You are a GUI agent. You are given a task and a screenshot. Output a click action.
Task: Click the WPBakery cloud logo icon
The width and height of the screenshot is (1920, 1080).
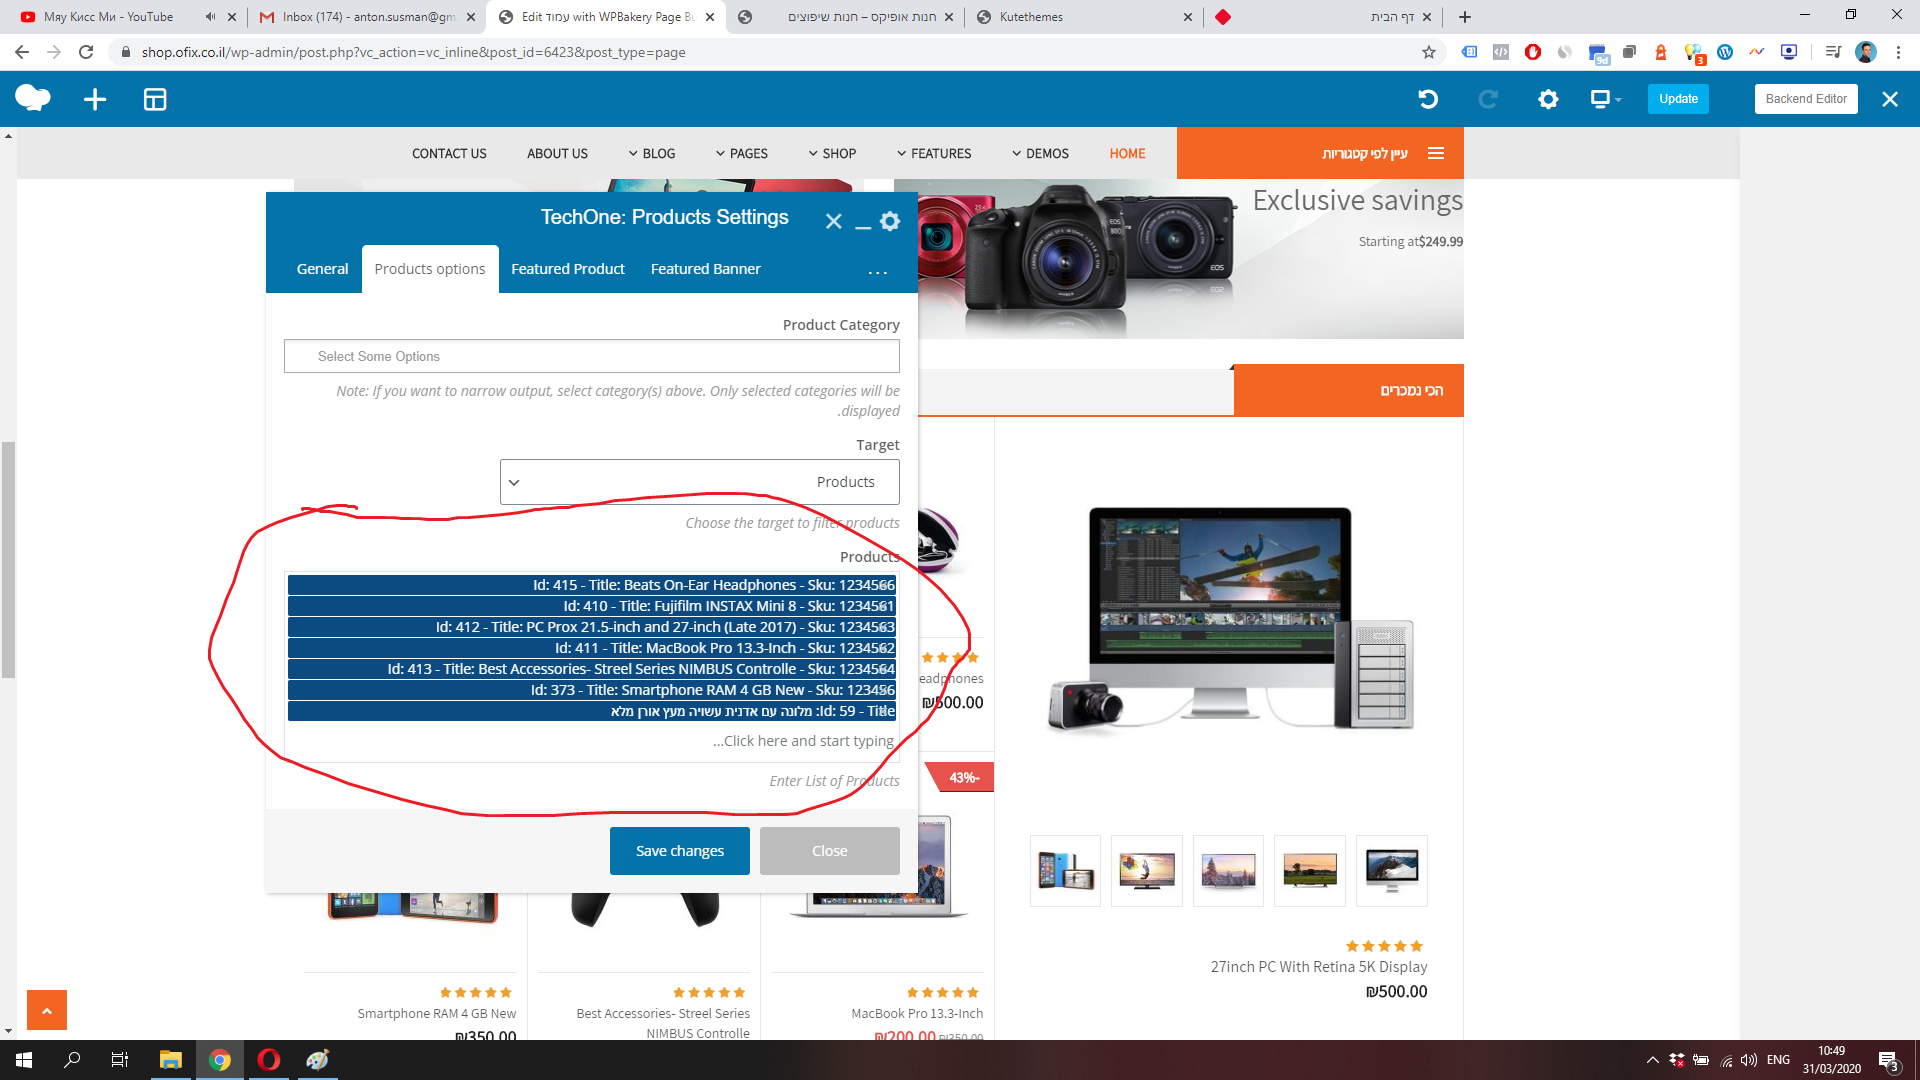33,98
